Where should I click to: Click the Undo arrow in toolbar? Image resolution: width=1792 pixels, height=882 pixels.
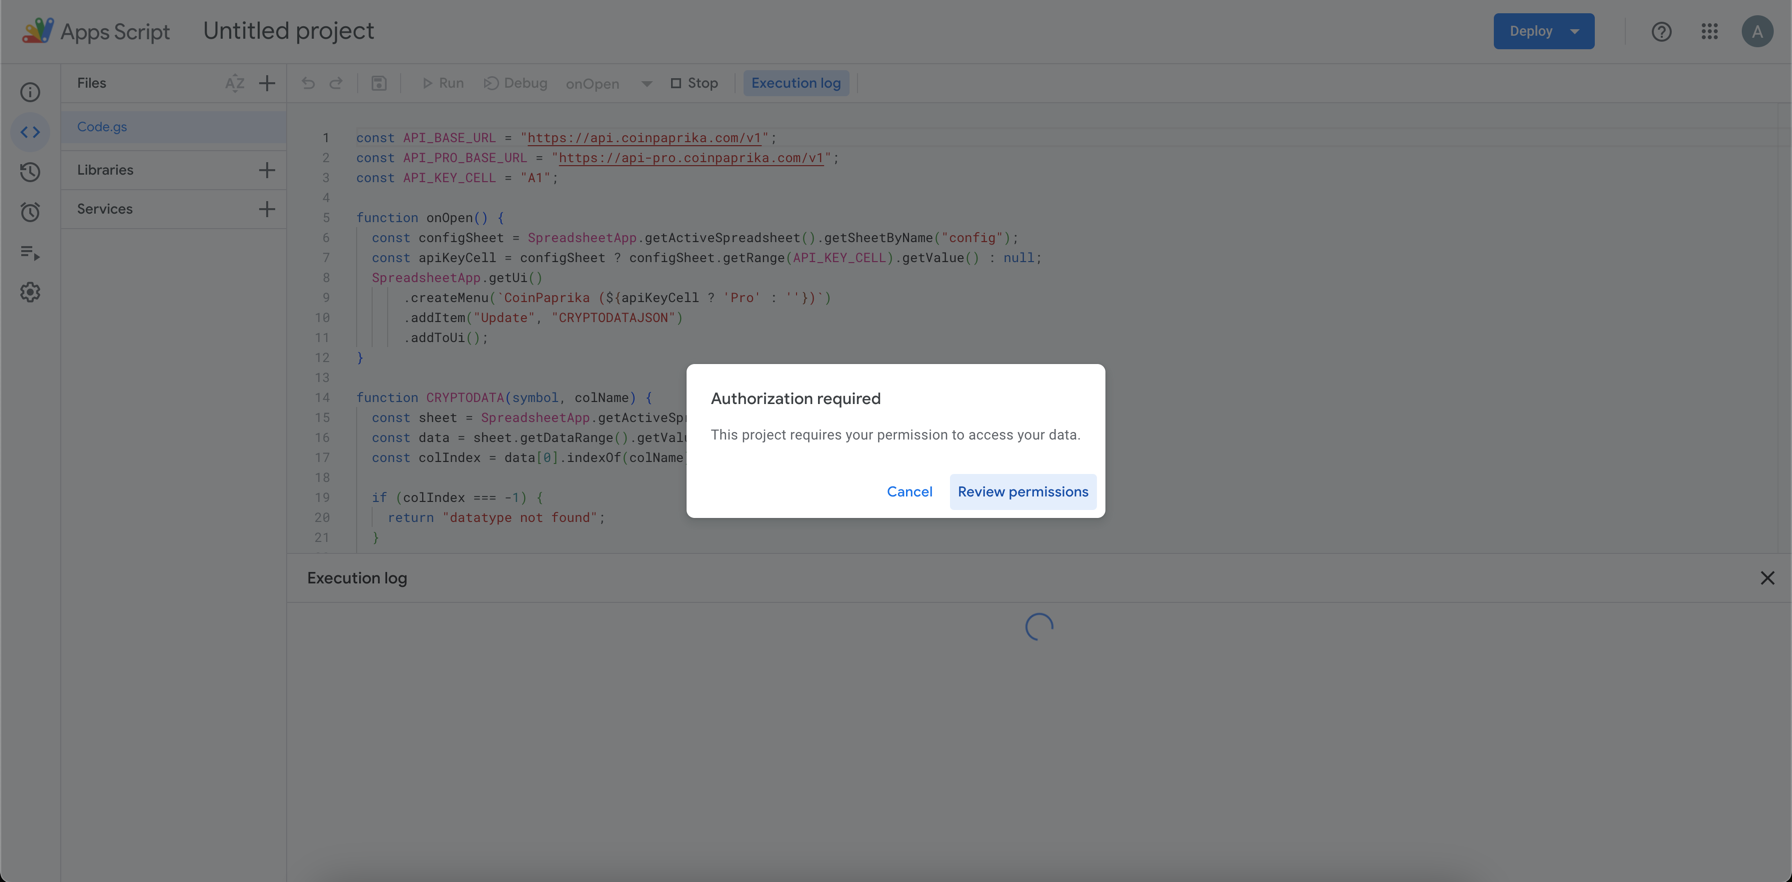308,83
